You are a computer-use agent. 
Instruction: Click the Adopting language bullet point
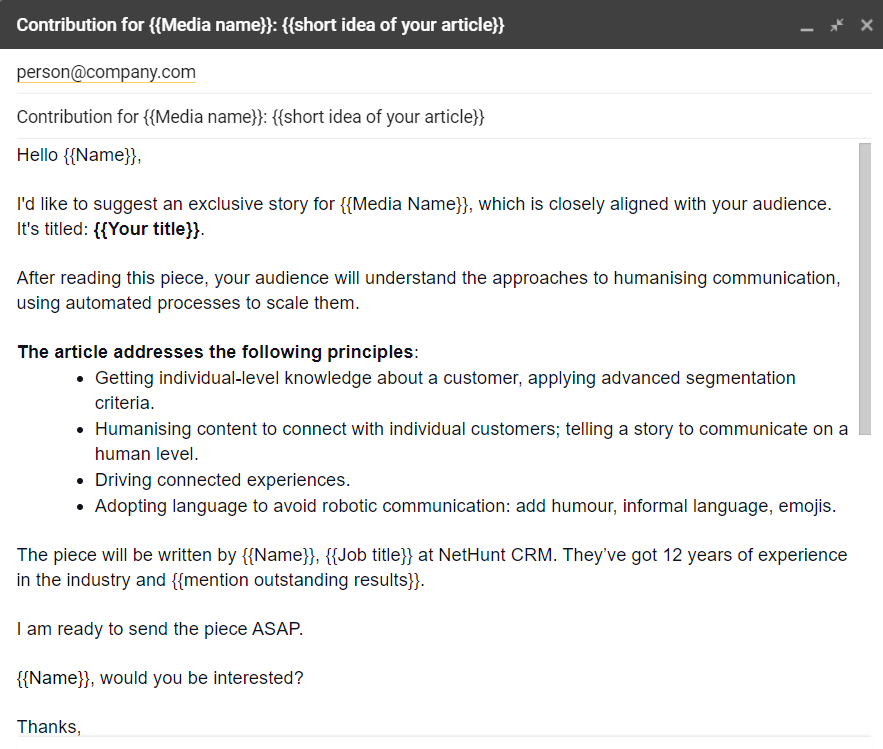point(465,506)
